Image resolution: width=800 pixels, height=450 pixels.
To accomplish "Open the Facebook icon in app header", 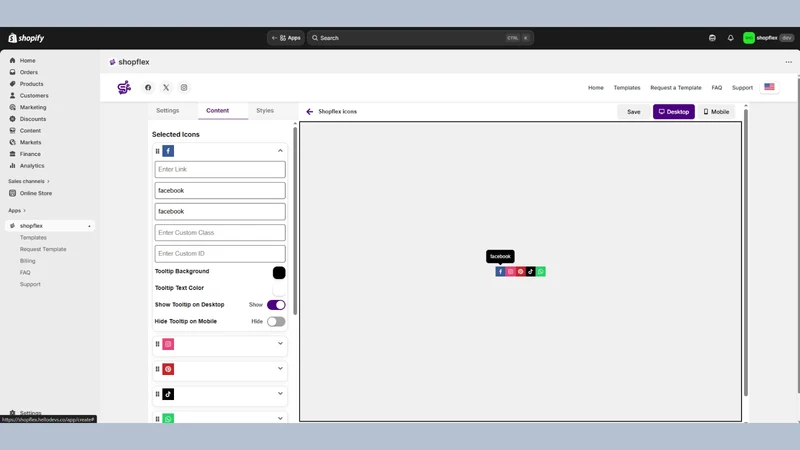I will click(x=148, y=88).
